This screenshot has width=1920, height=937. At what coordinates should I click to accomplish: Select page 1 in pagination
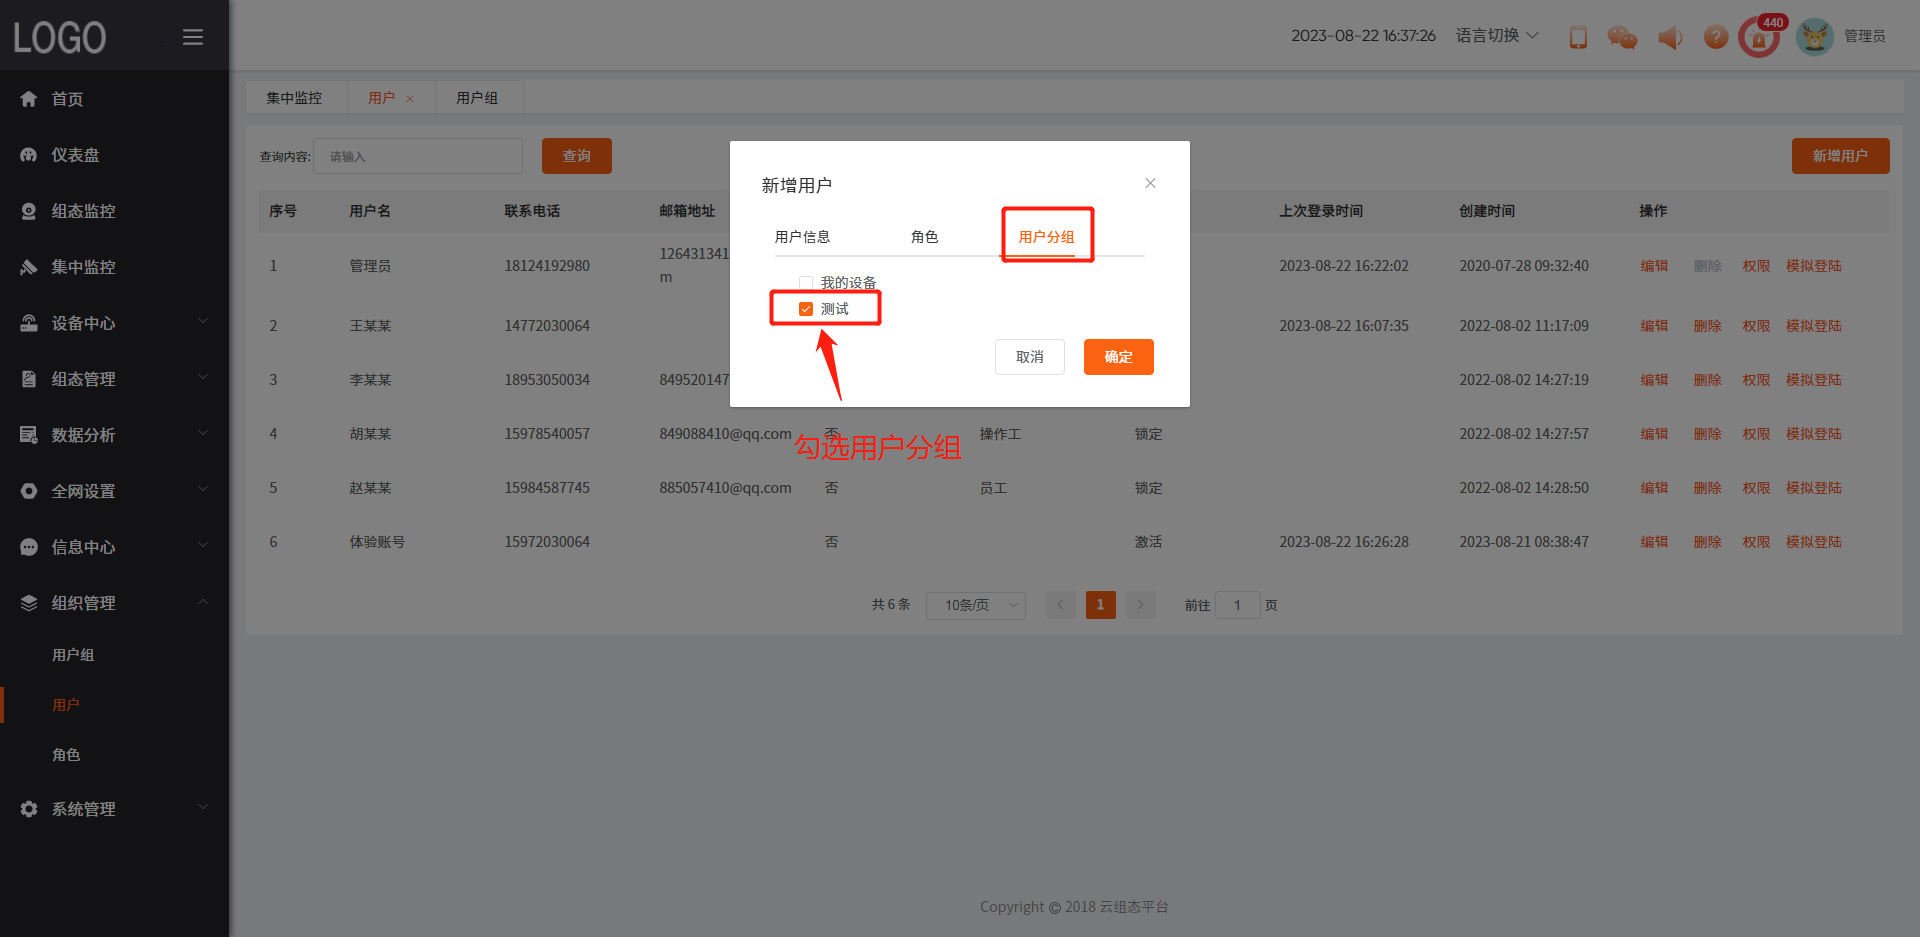(x=1101, y=605)
